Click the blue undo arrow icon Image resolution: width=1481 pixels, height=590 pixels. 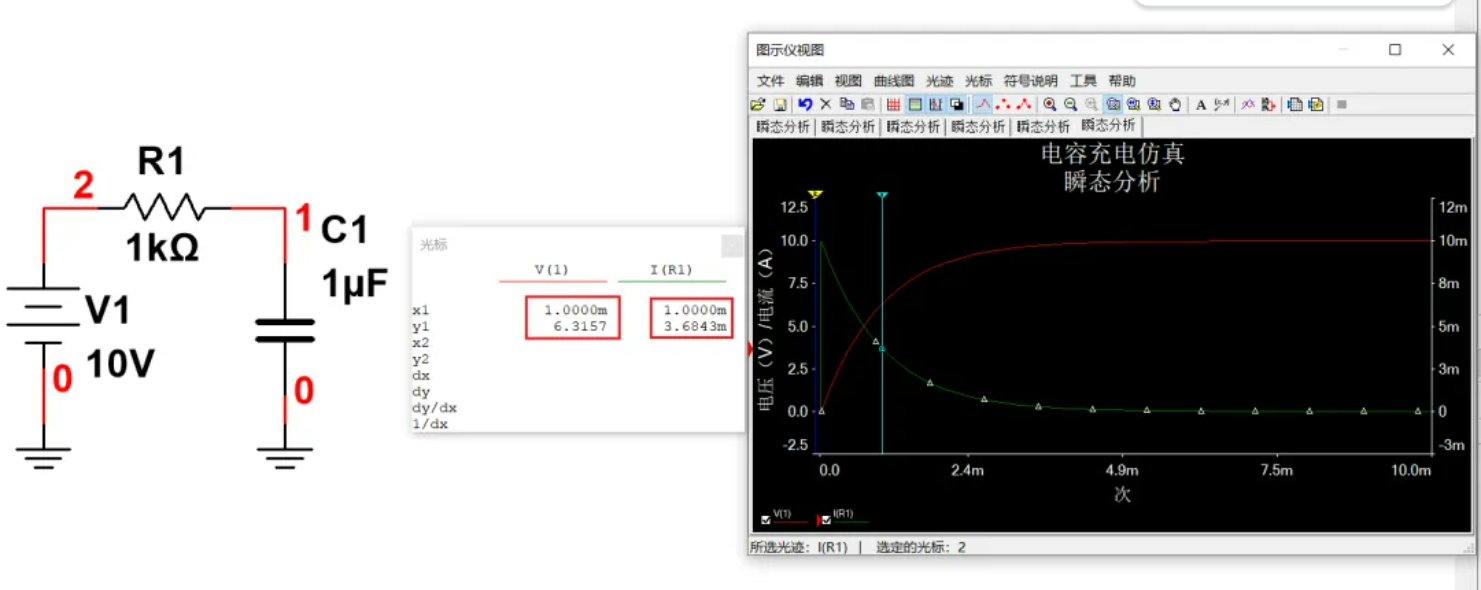tap(805, 104)
